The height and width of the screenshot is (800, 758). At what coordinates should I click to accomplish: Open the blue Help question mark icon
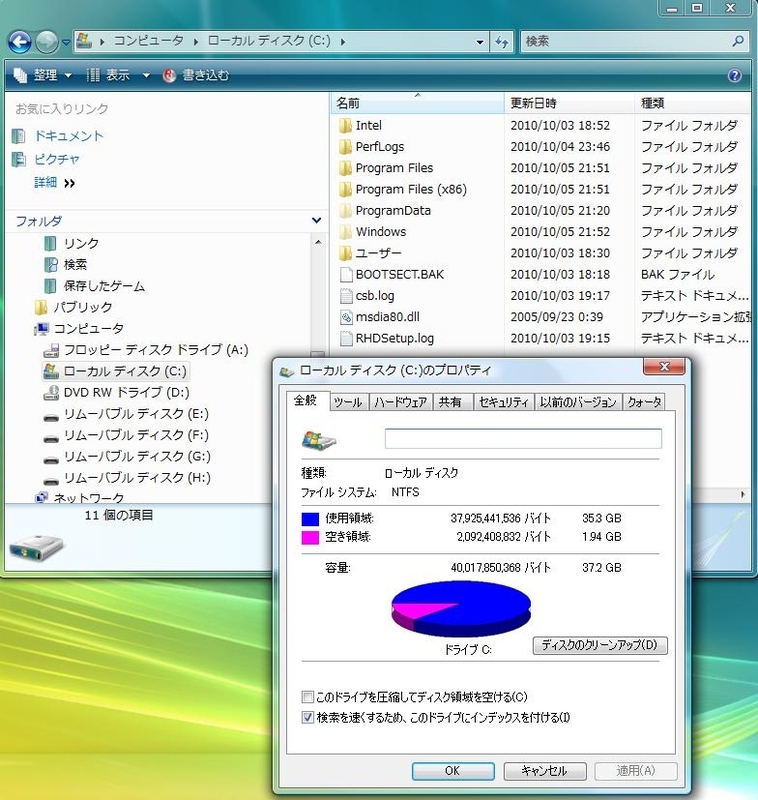point(735,76)
